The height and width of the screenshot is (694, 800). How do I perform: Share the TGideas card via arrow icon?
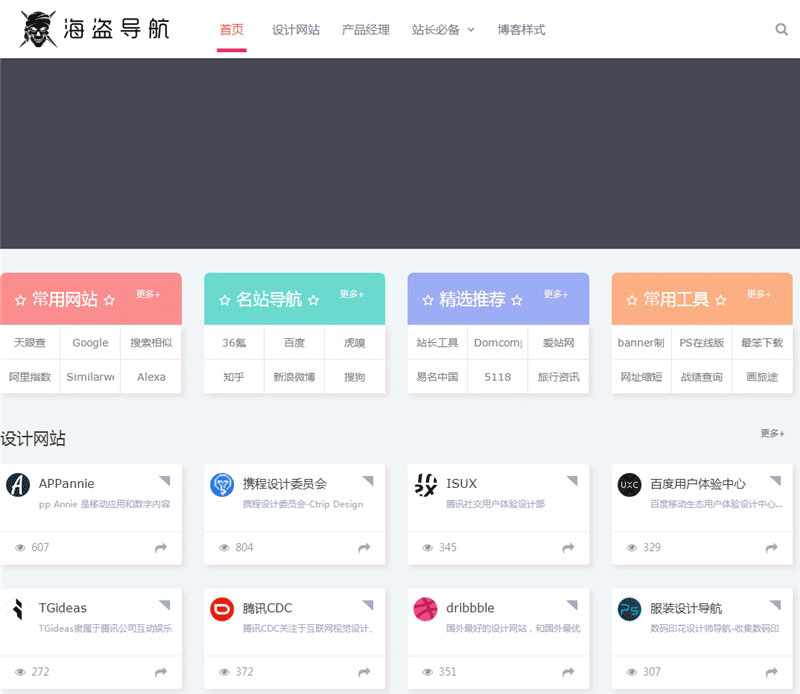pos(161,672)
